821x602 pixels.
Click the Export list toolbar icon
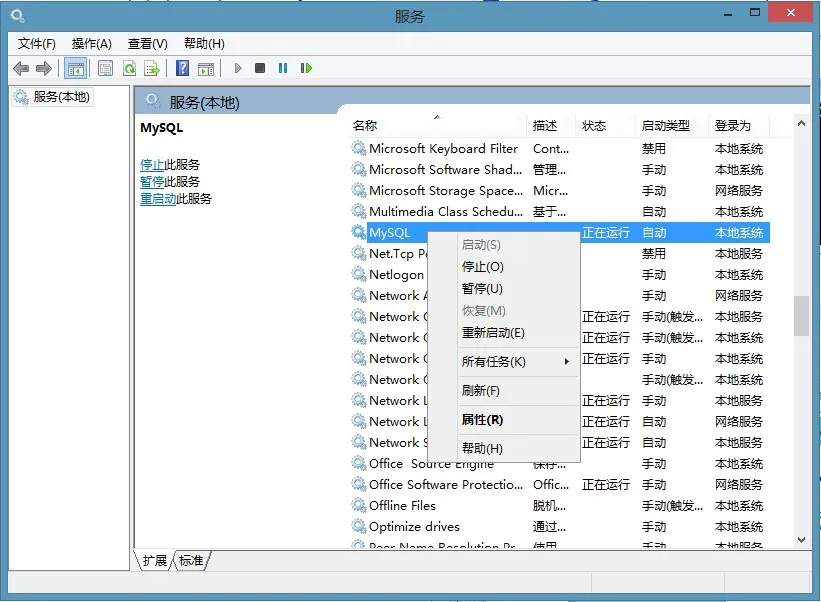click(150, 68)
